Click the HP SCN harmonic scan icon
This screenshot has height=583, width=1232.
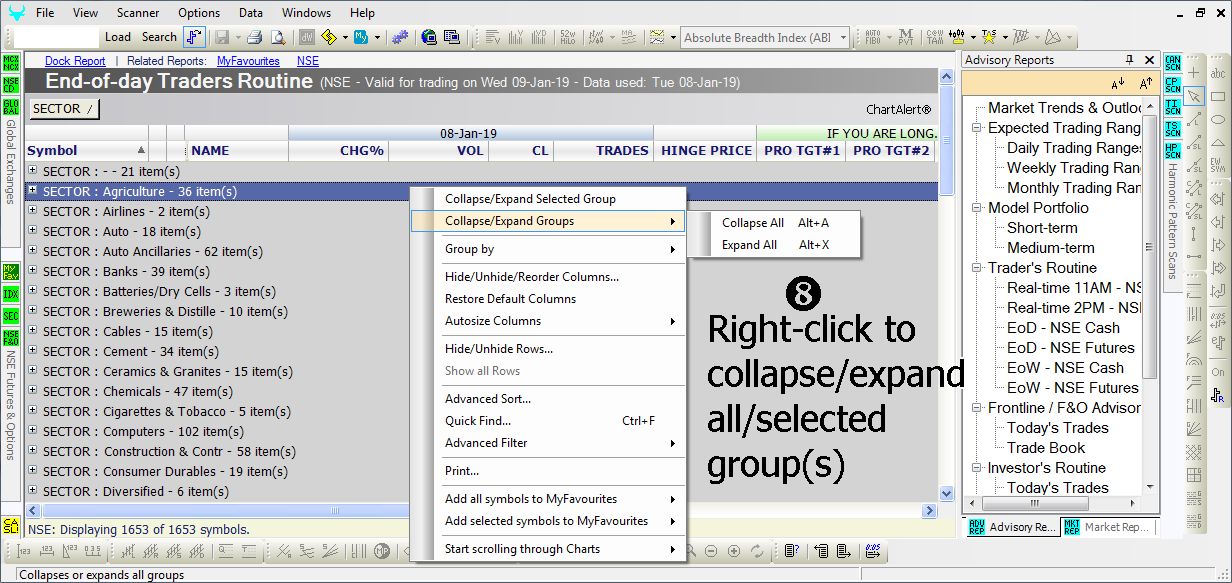click(x=1173, y=149)
